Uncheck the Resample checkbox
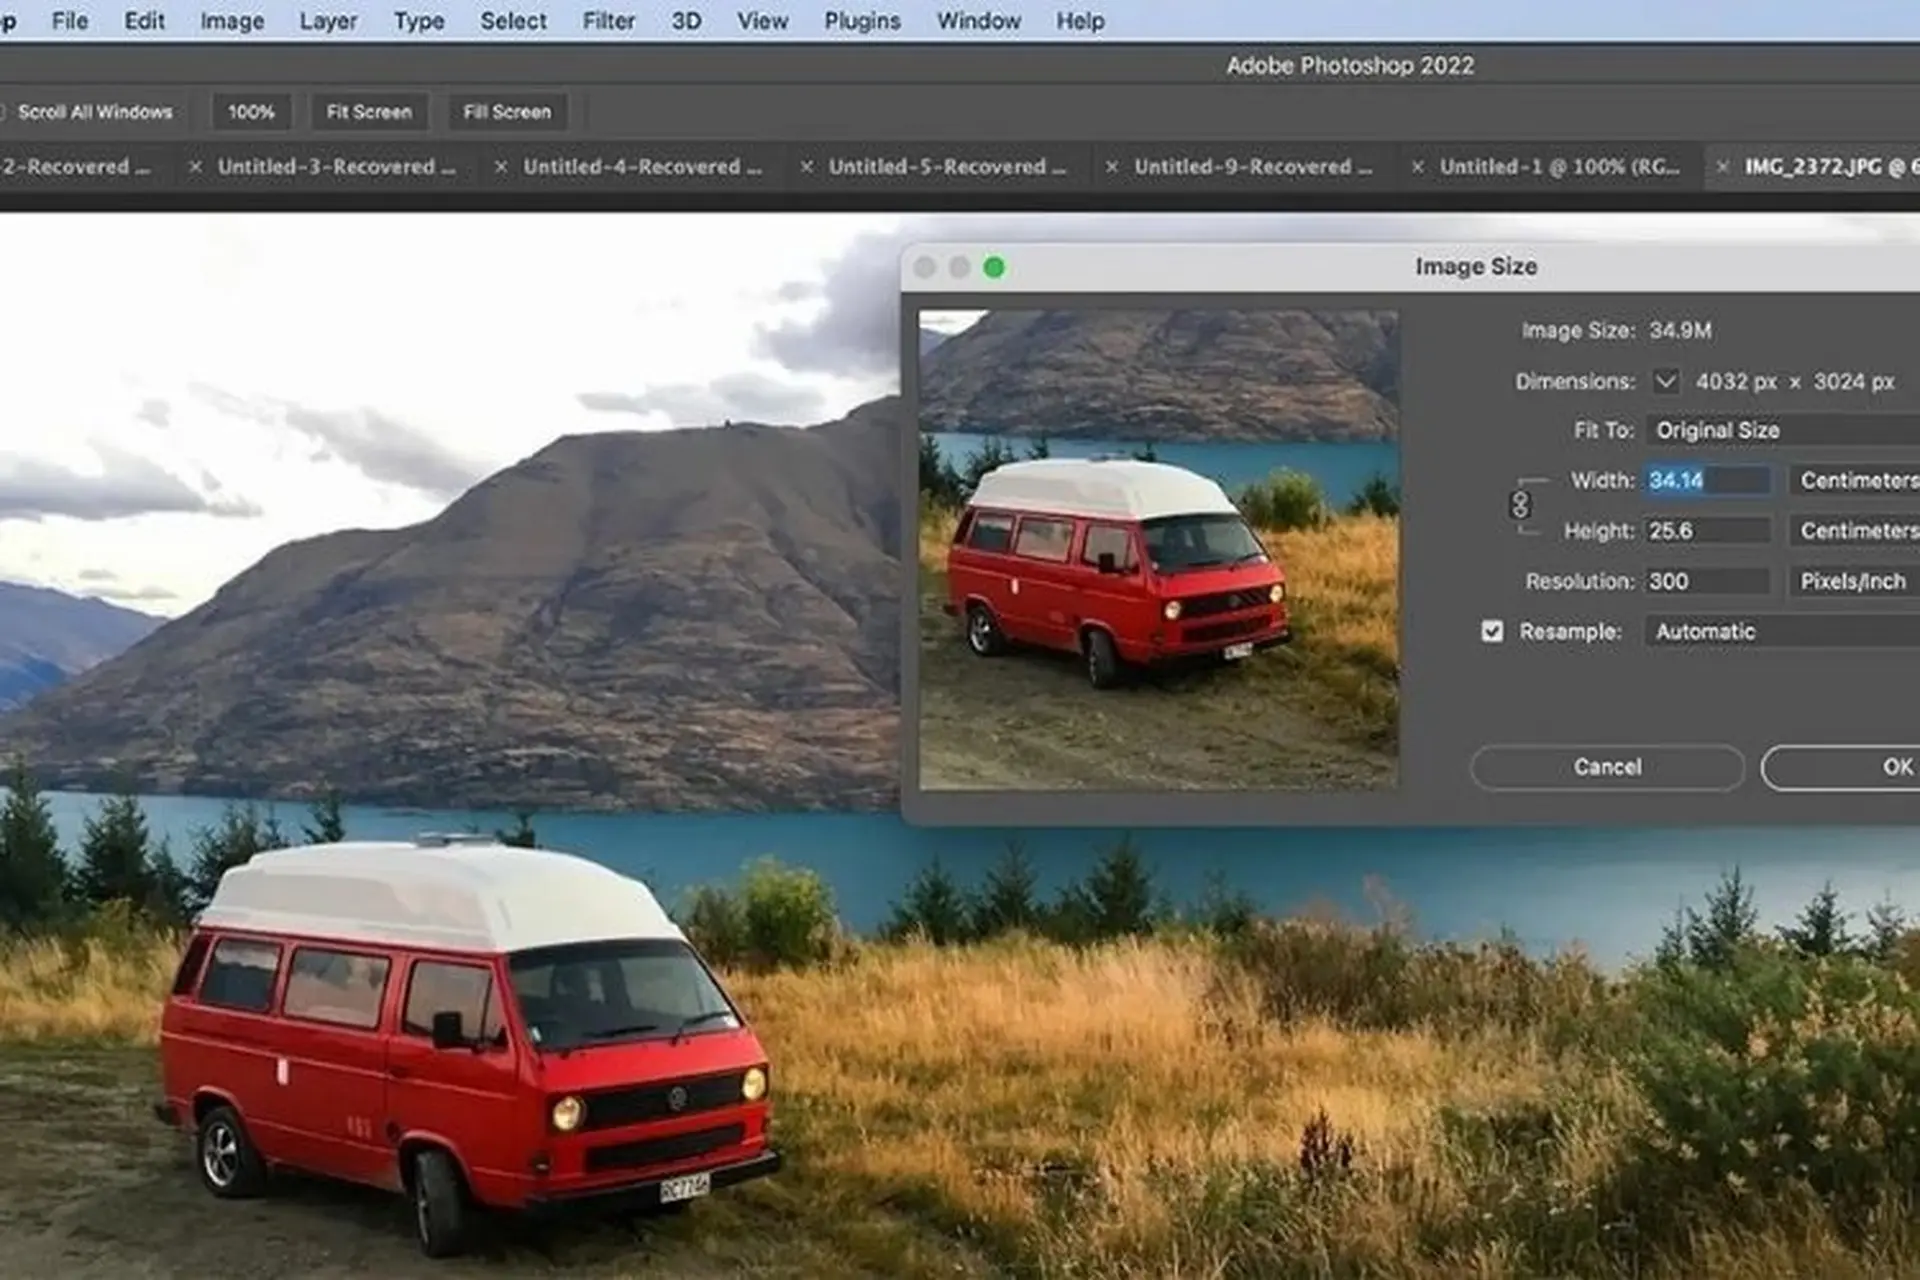The width and height of the screenshot is (1920, 1280). coord(1492,631)
